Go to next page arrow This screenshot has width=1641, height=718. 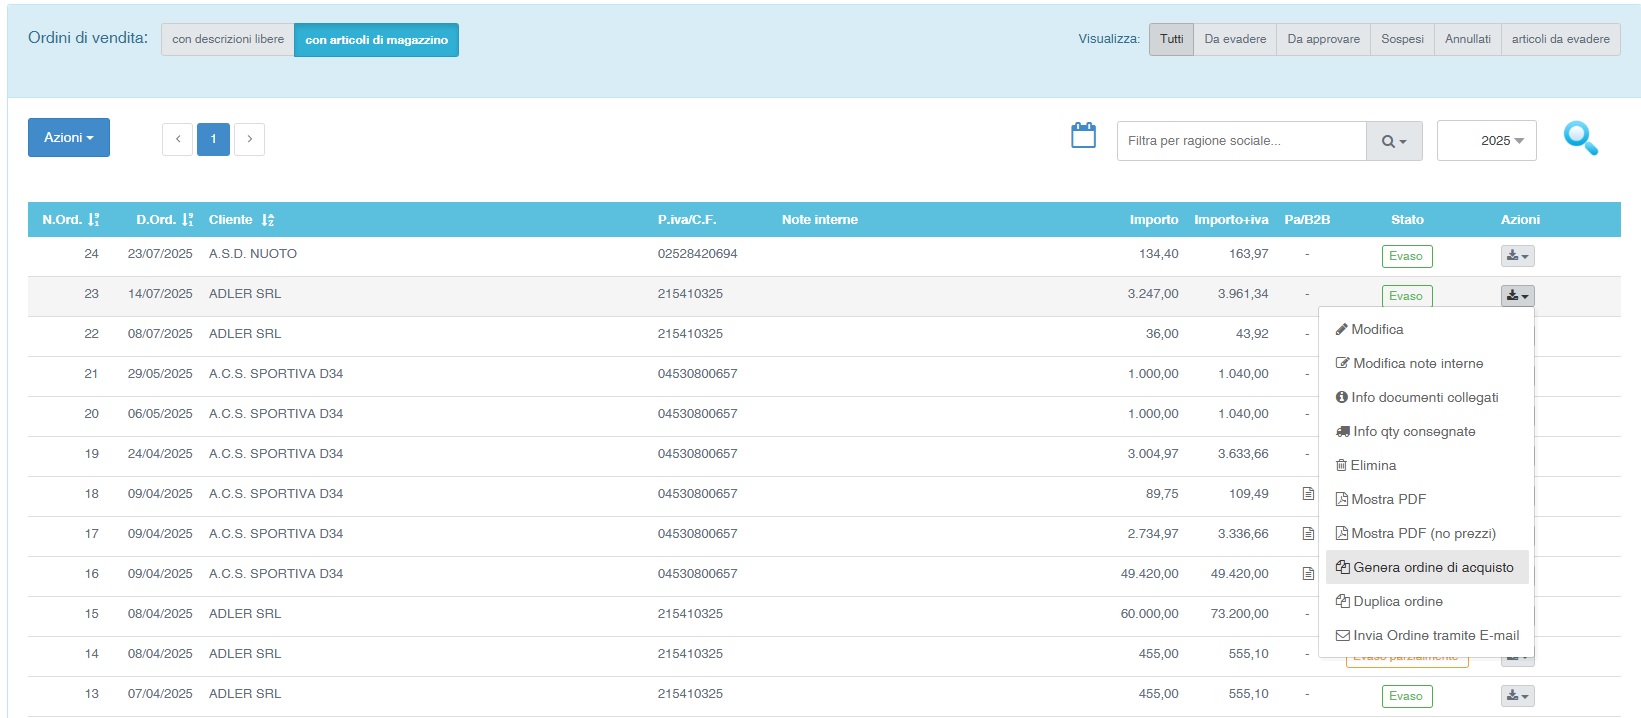249,139
